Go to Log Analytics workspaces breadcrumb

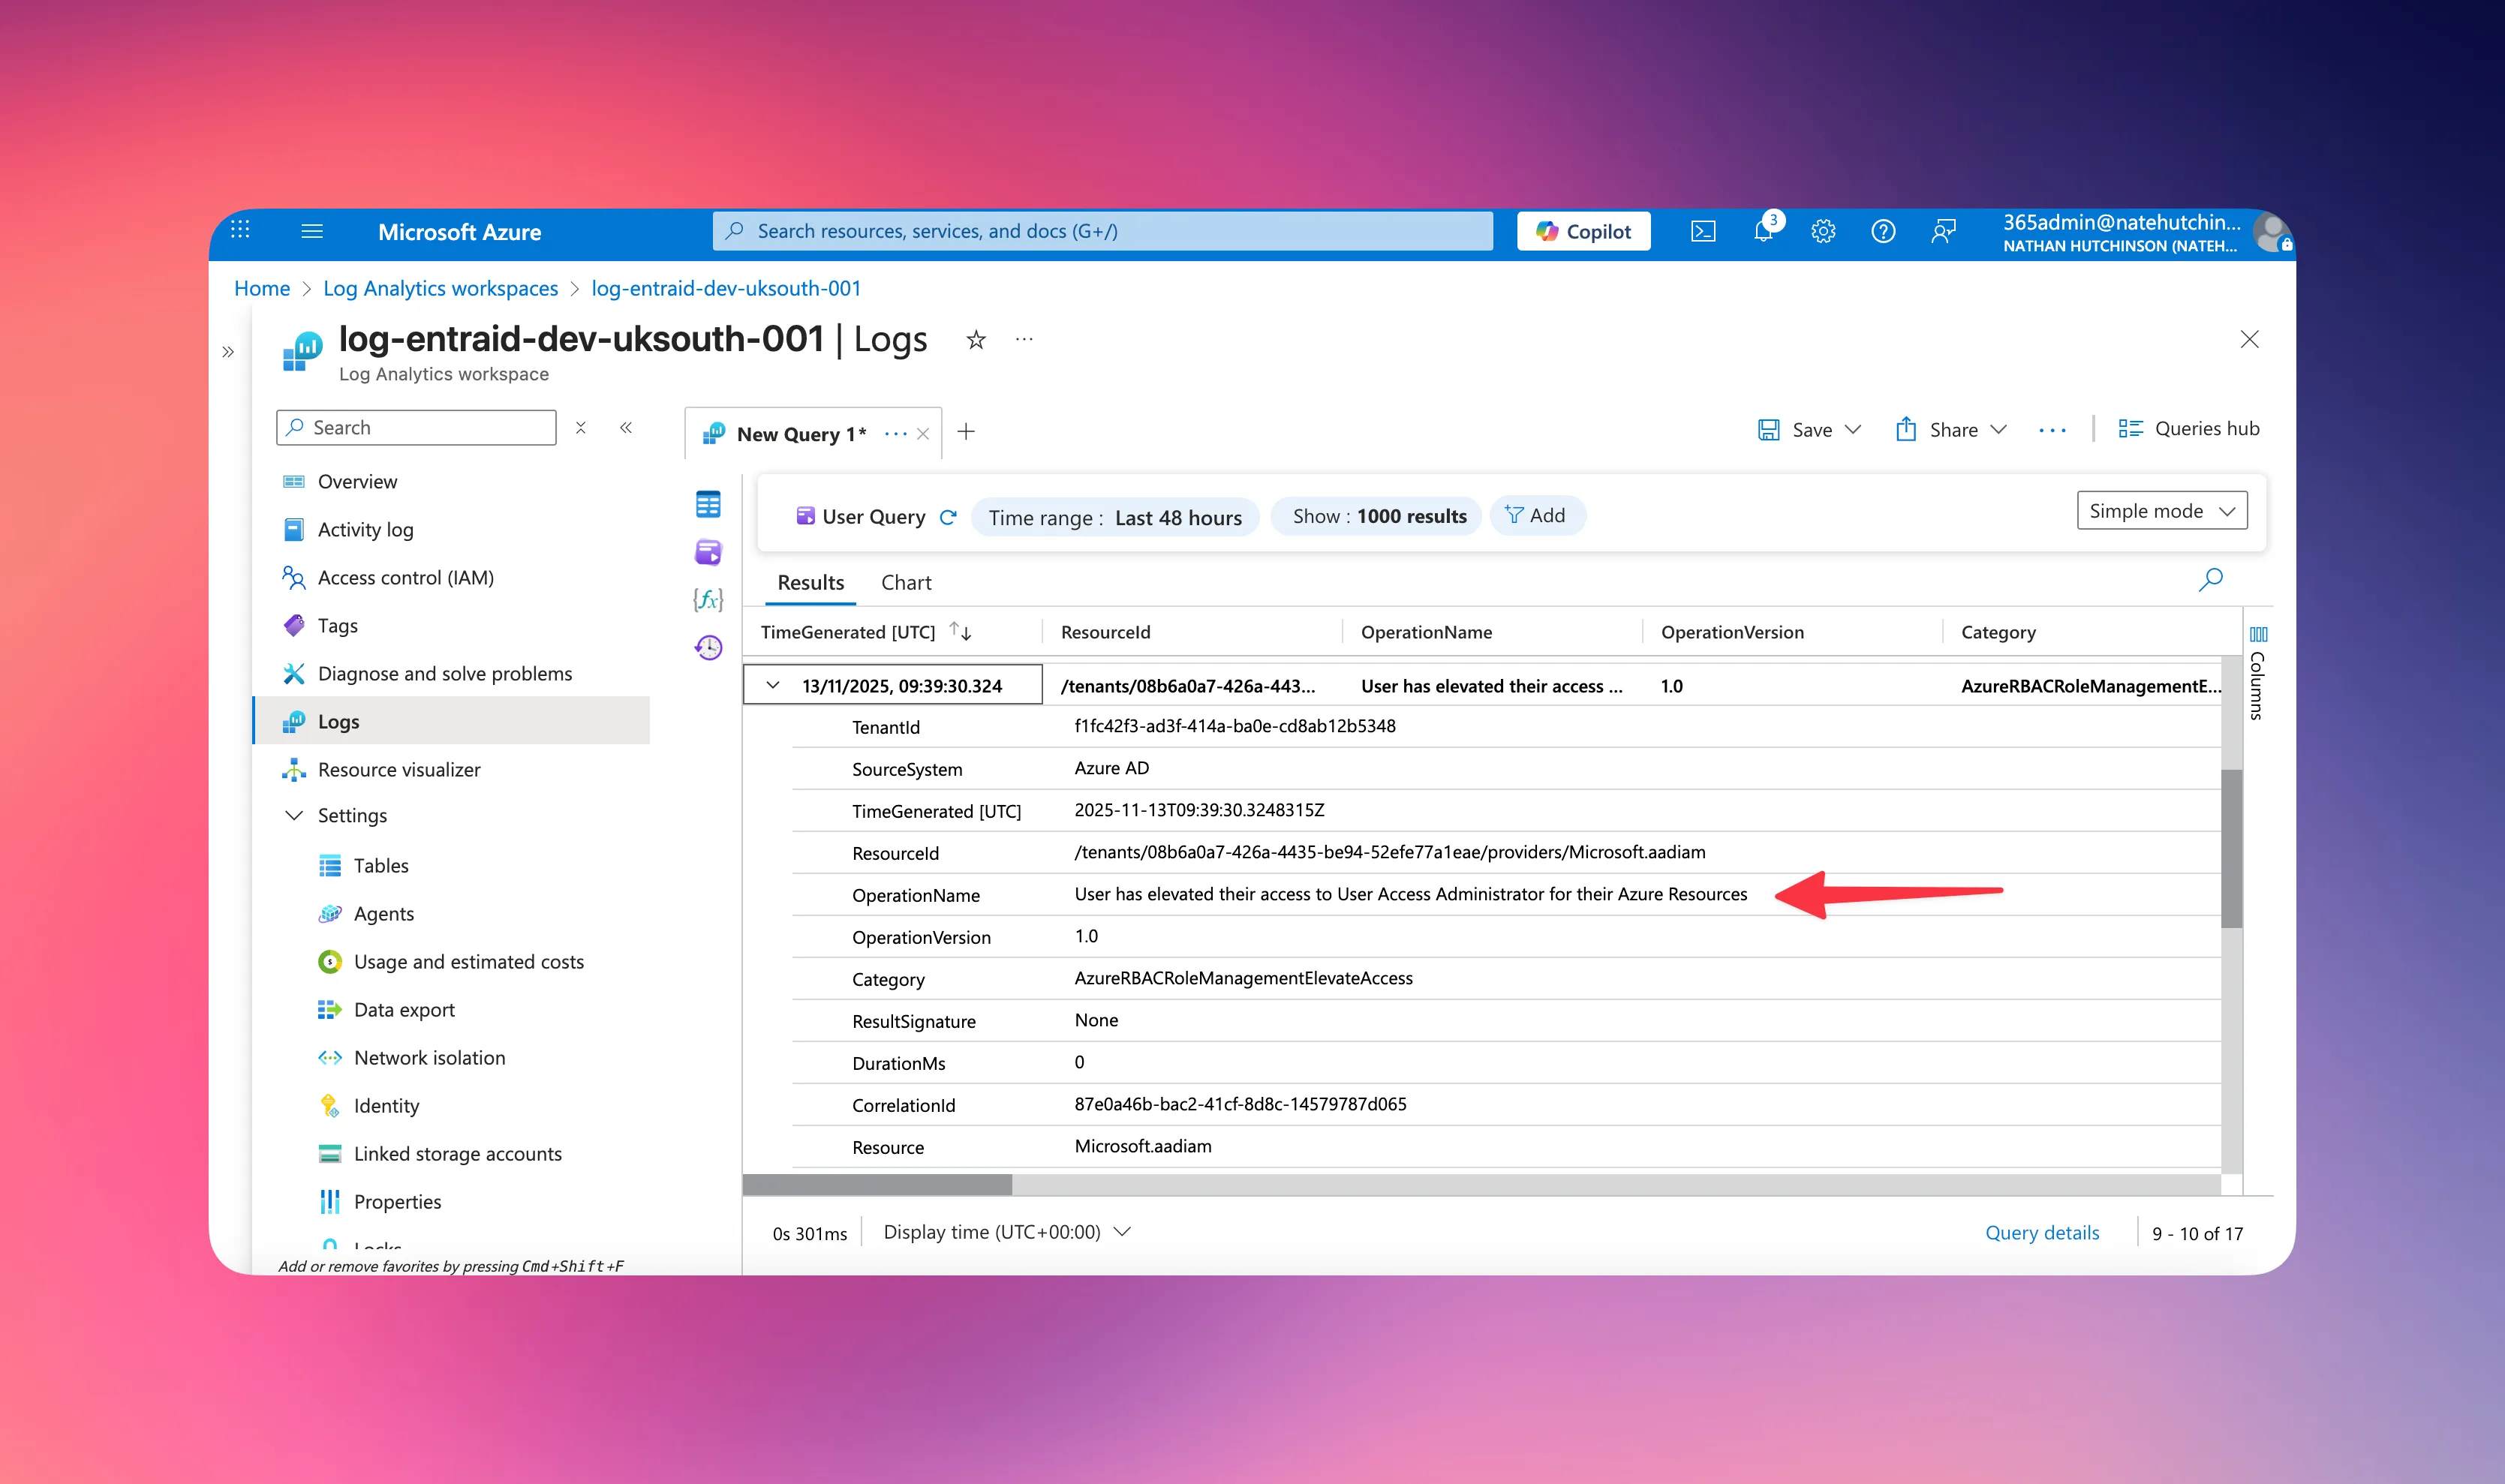coord(440,288)
